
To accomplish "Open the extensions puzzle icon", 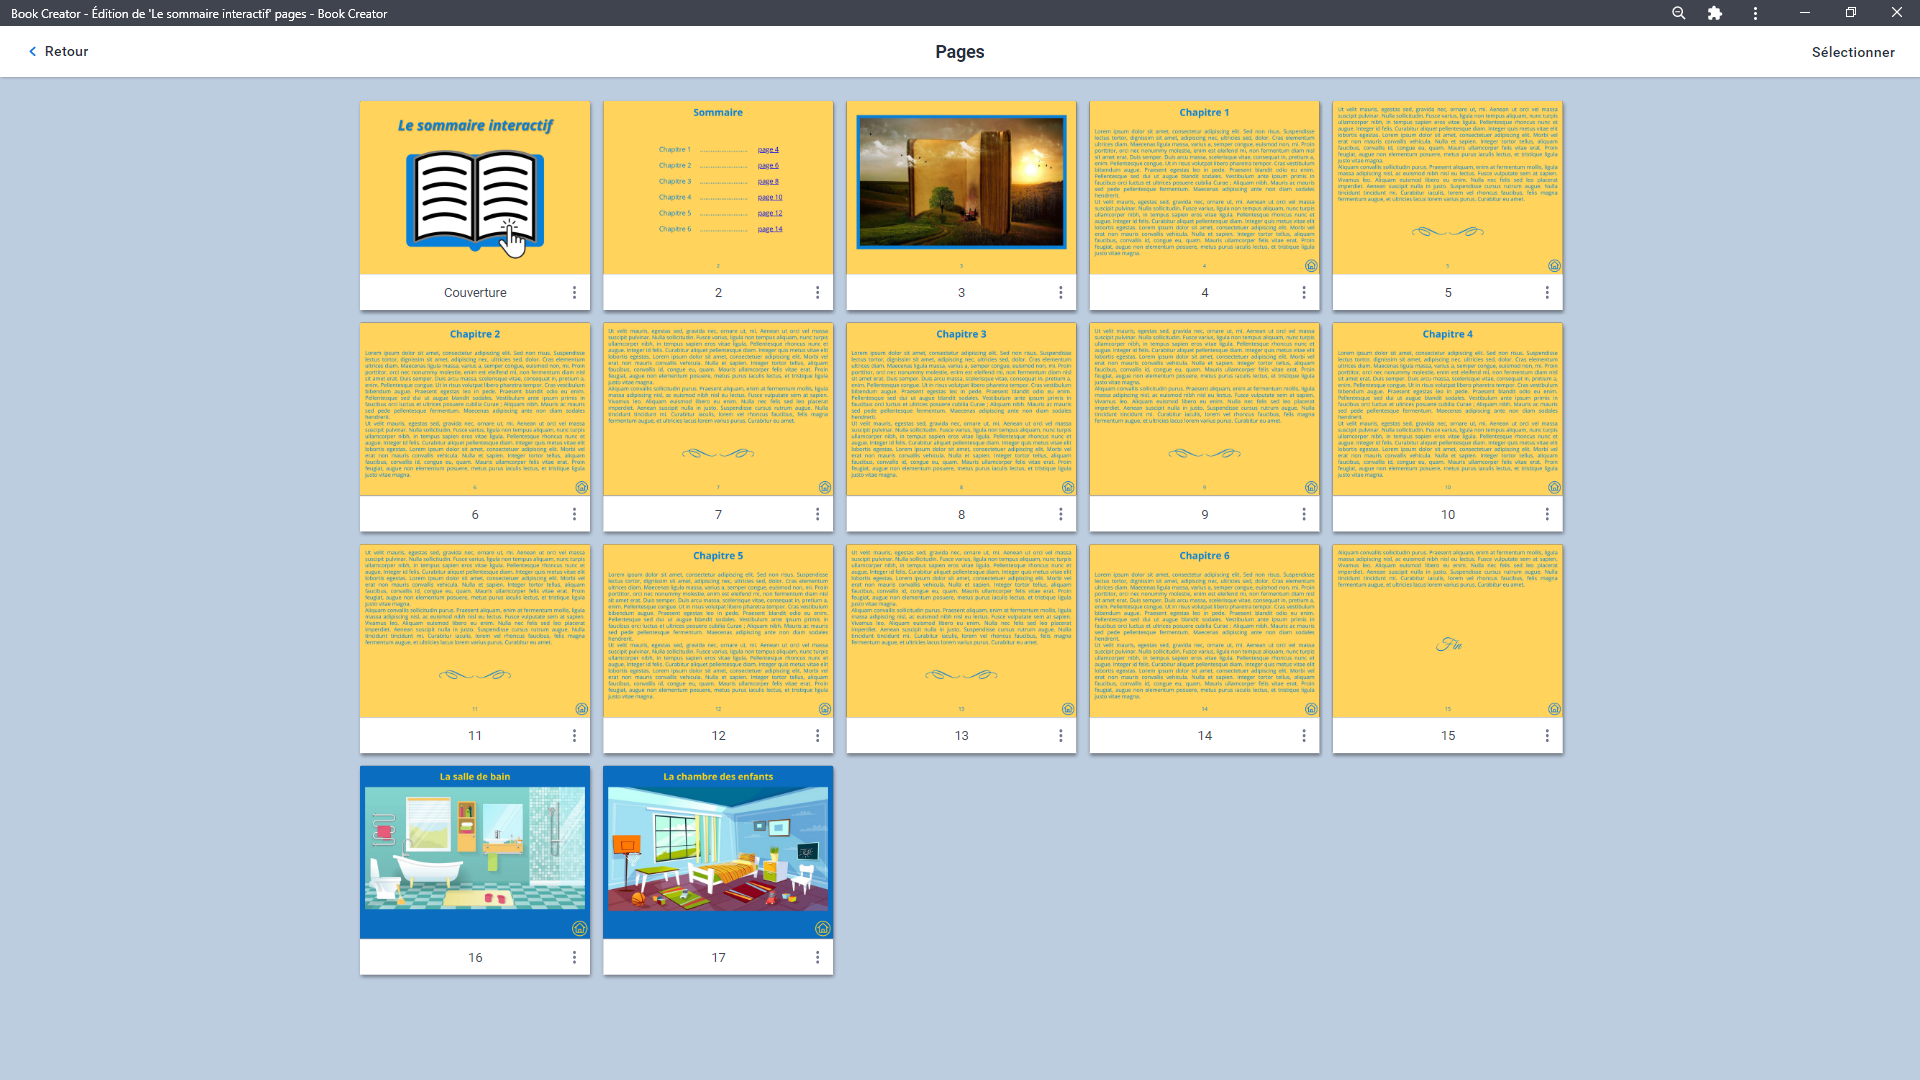I will click(1715, 13).
